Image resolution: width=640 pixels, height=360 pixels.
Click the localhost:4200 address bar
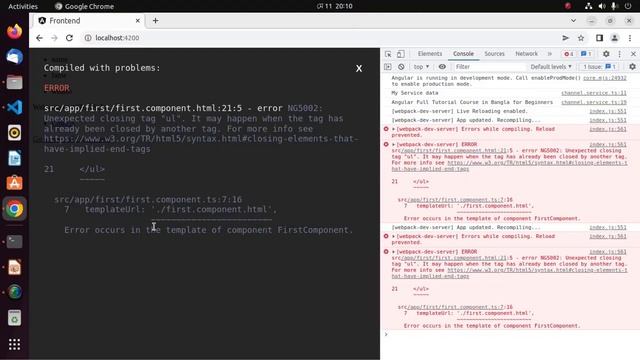pos(117,38)
